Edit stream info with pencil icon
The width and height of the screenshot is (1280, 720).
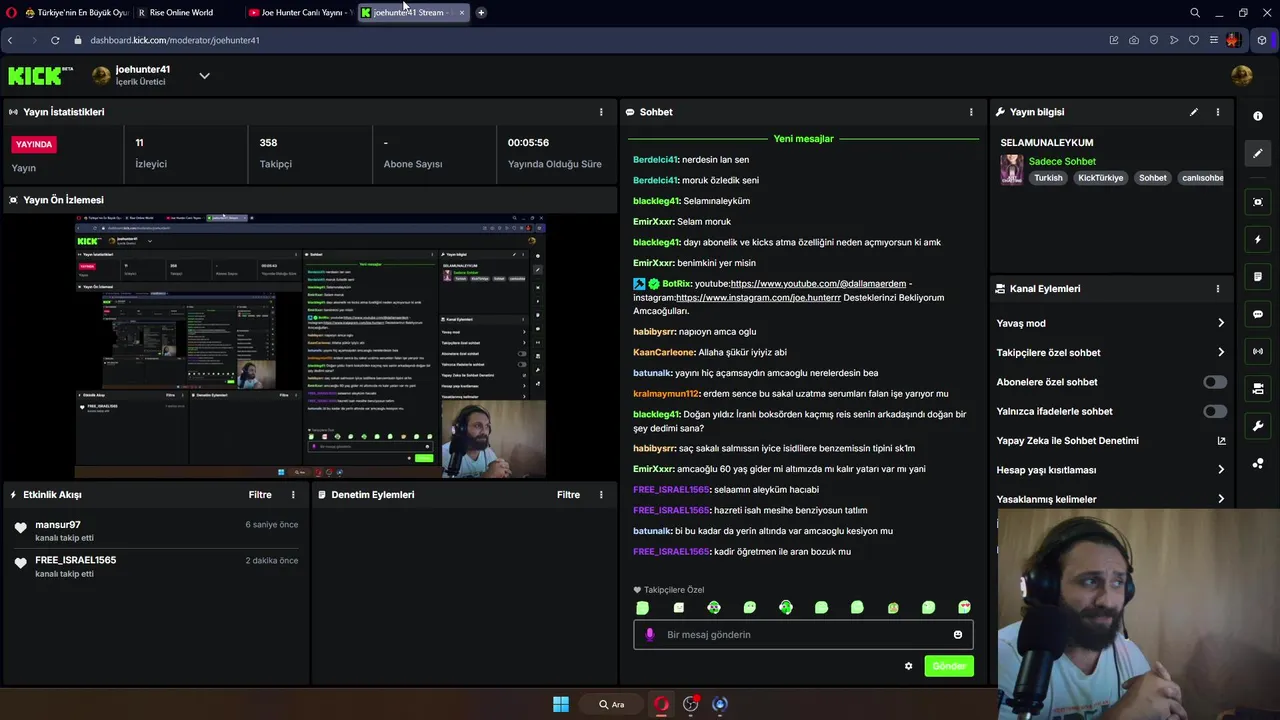(1194, 112)
